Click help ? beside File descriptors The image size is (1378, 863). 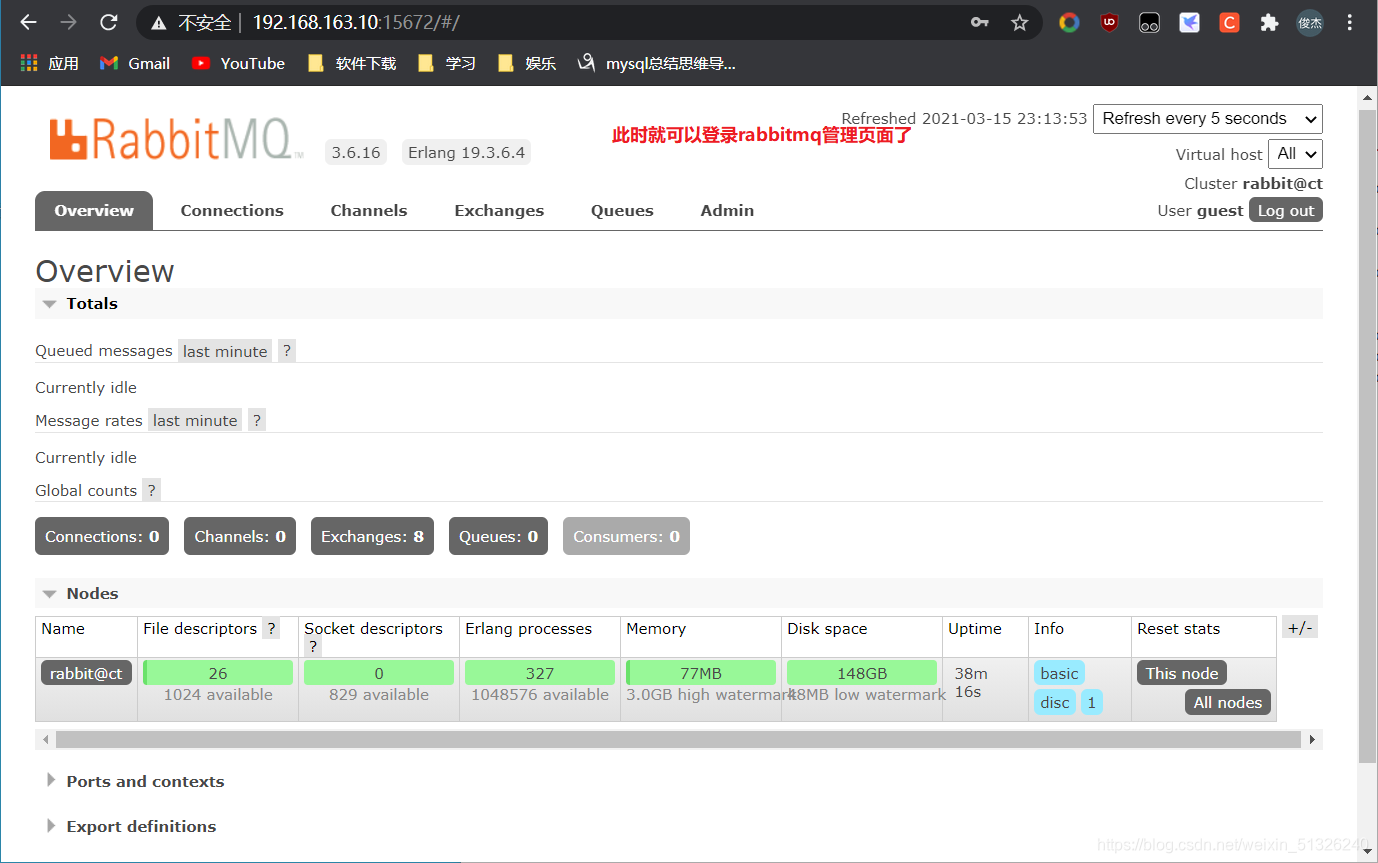pyautogui.click(x=270, y=629)
